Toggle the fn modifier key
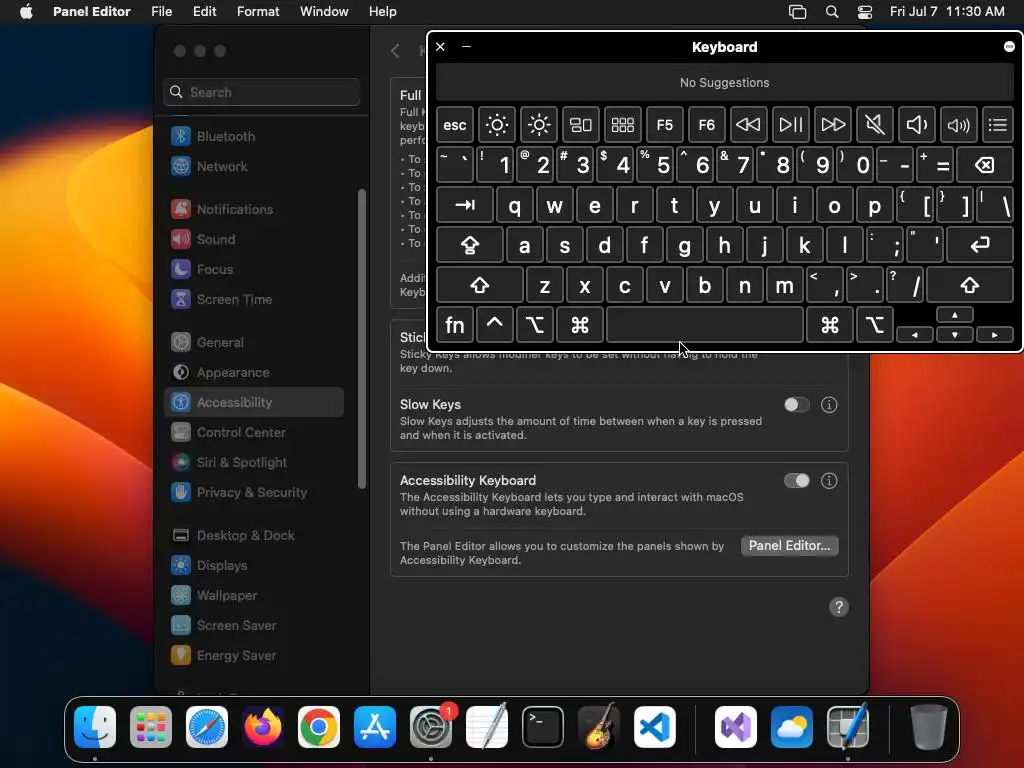 [x=455, y=325]
